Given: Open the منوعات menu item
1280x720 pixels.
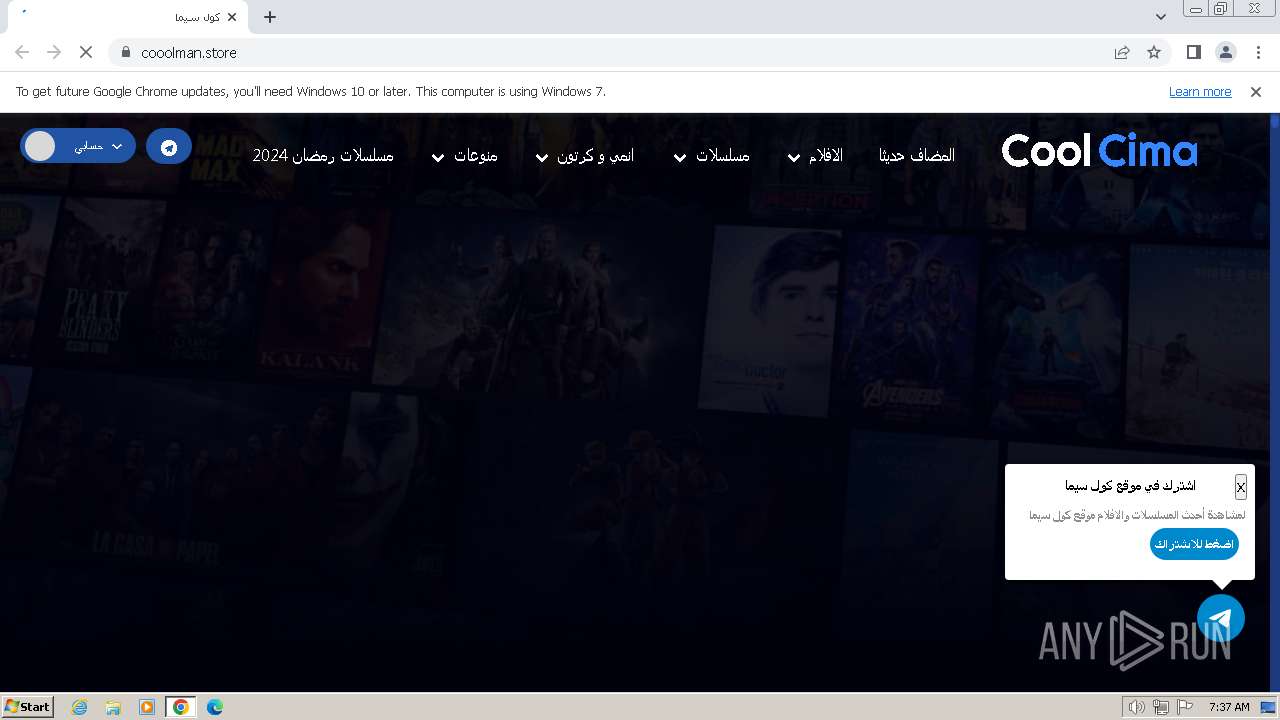Looking at the screenshot, I should (x=476, y=155).
